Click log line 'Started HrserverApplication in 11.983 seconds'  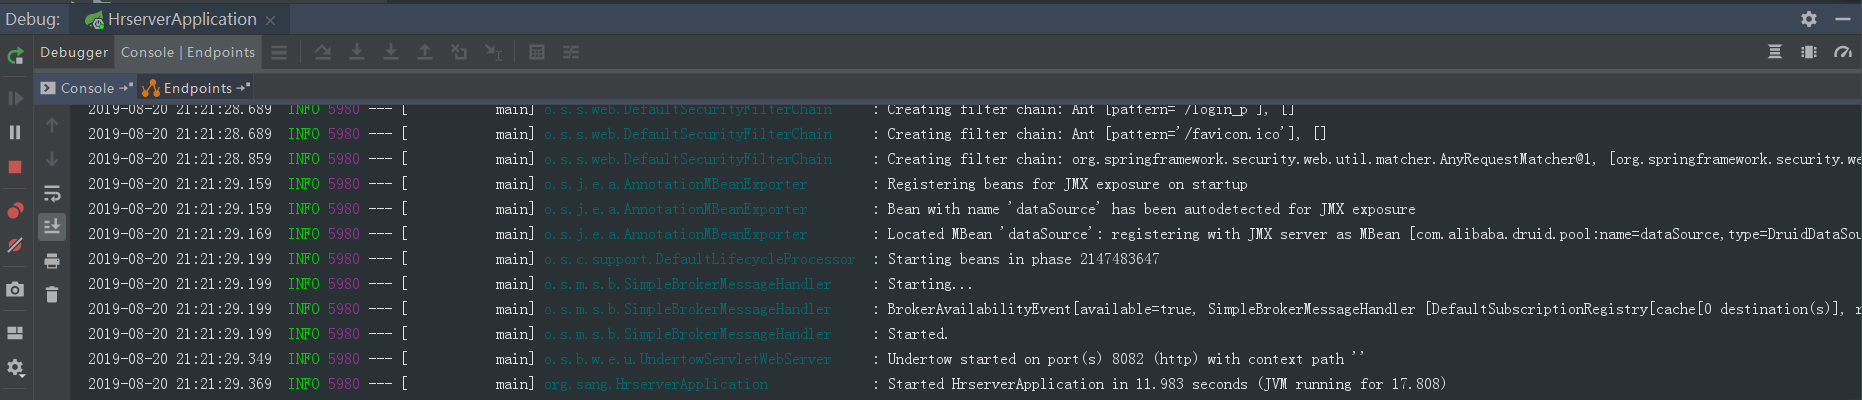[1166, 384]
